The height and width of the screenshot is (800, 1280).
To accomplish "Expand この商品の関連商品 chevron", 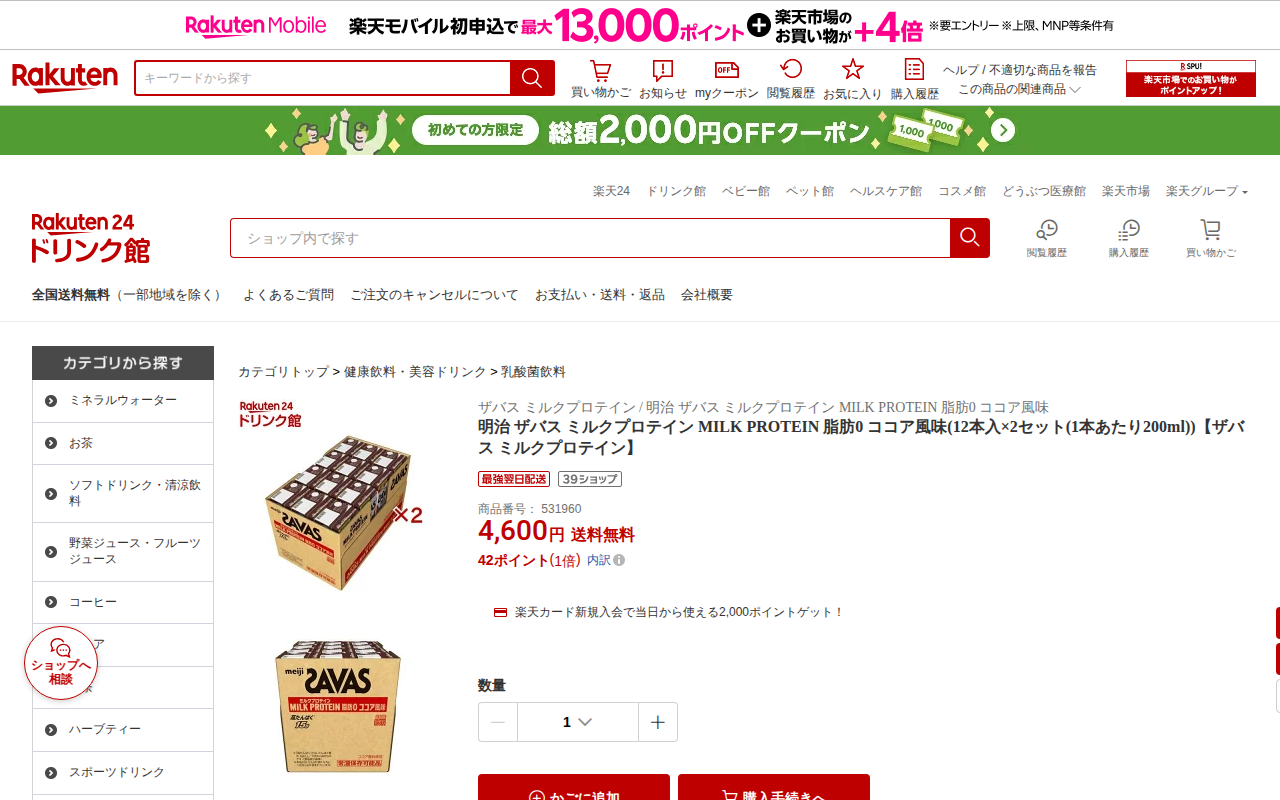I will coord(1075,89).
